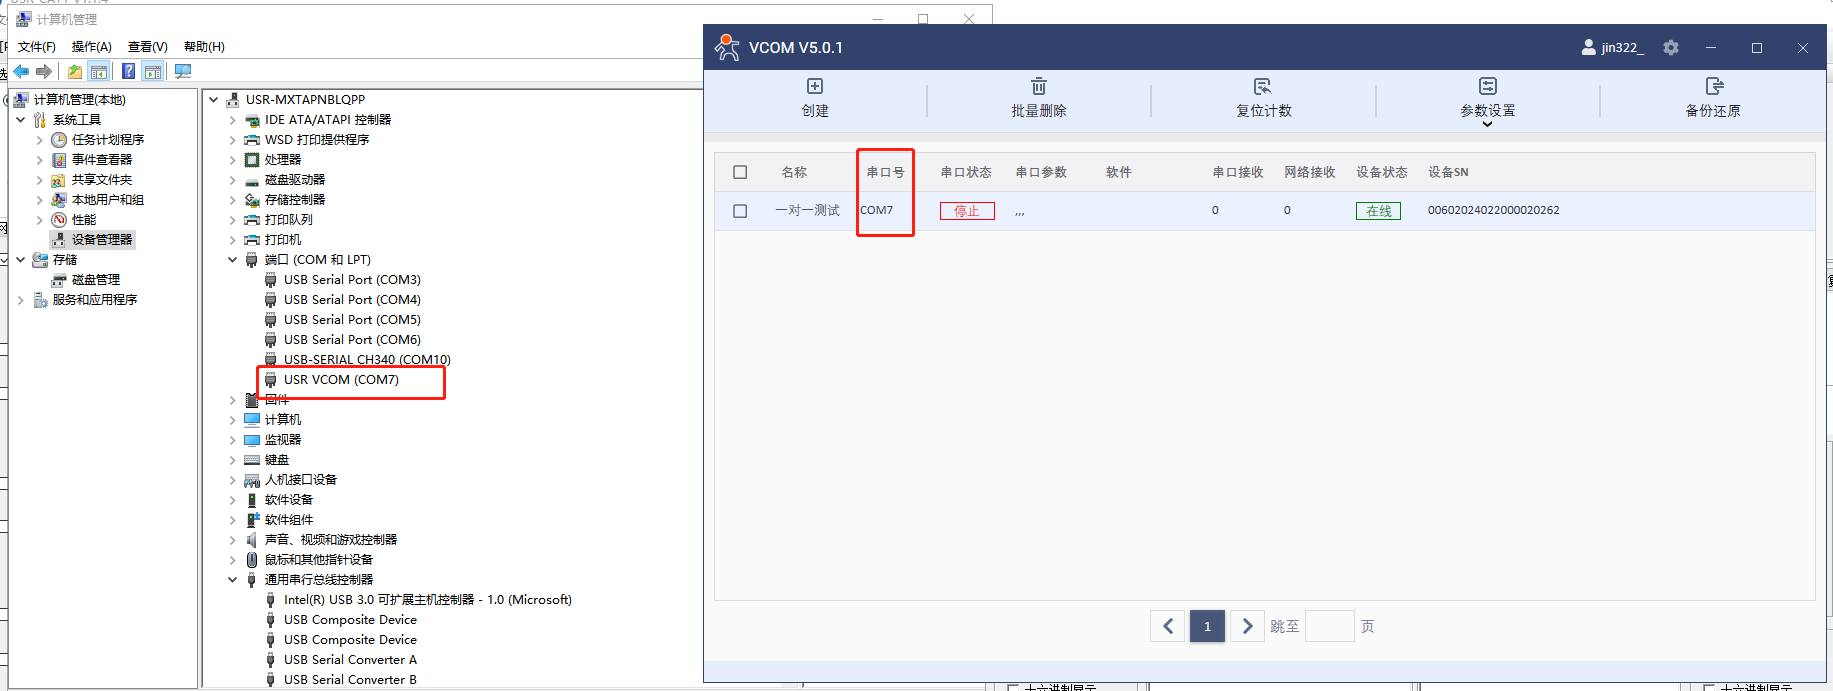The image size is (1833, 691).
Task: Go to next page in VCOM pagination
Action: point(1247,626)
